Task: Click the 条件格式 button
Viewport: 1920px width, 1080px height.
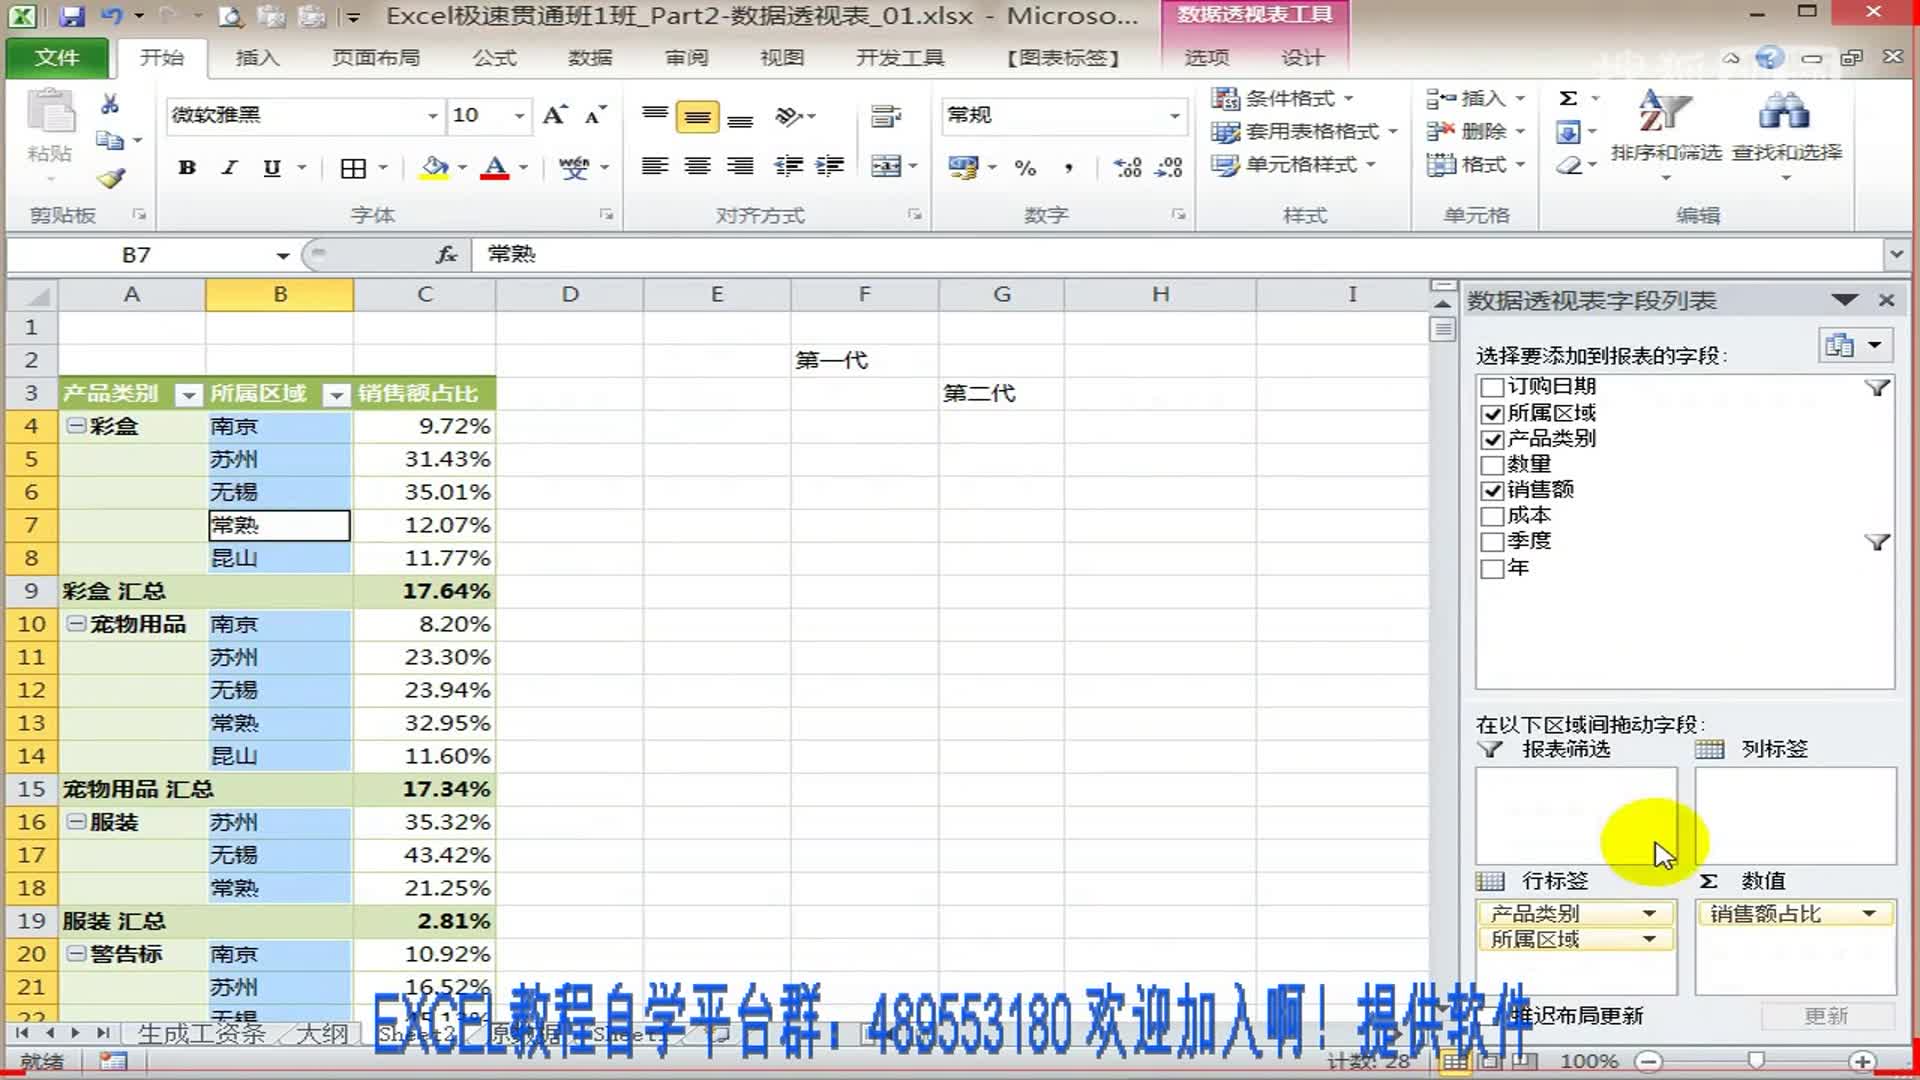Action: click(x=1283, y=98)
